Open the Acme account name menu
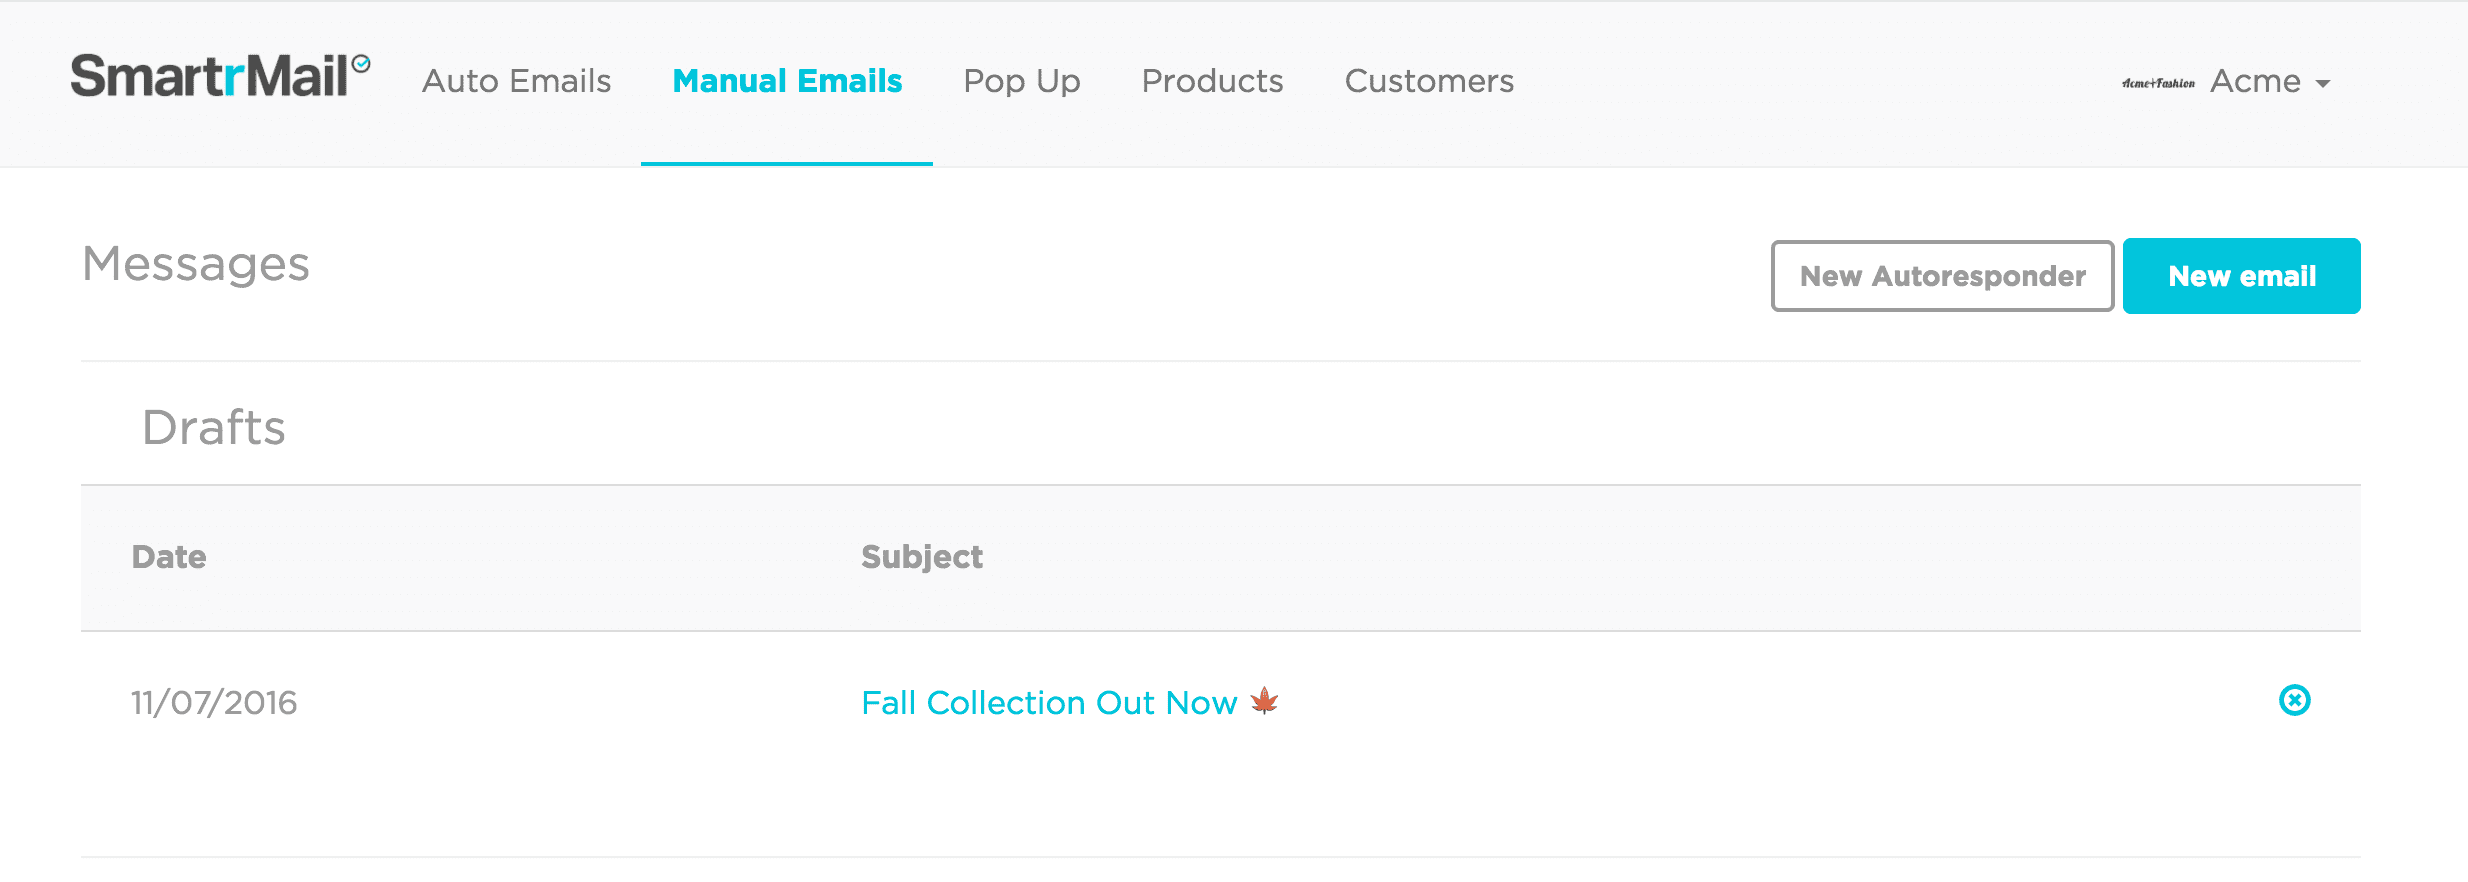The height and width of the screenshot is (882, 2468). [x=2255, y=81]
